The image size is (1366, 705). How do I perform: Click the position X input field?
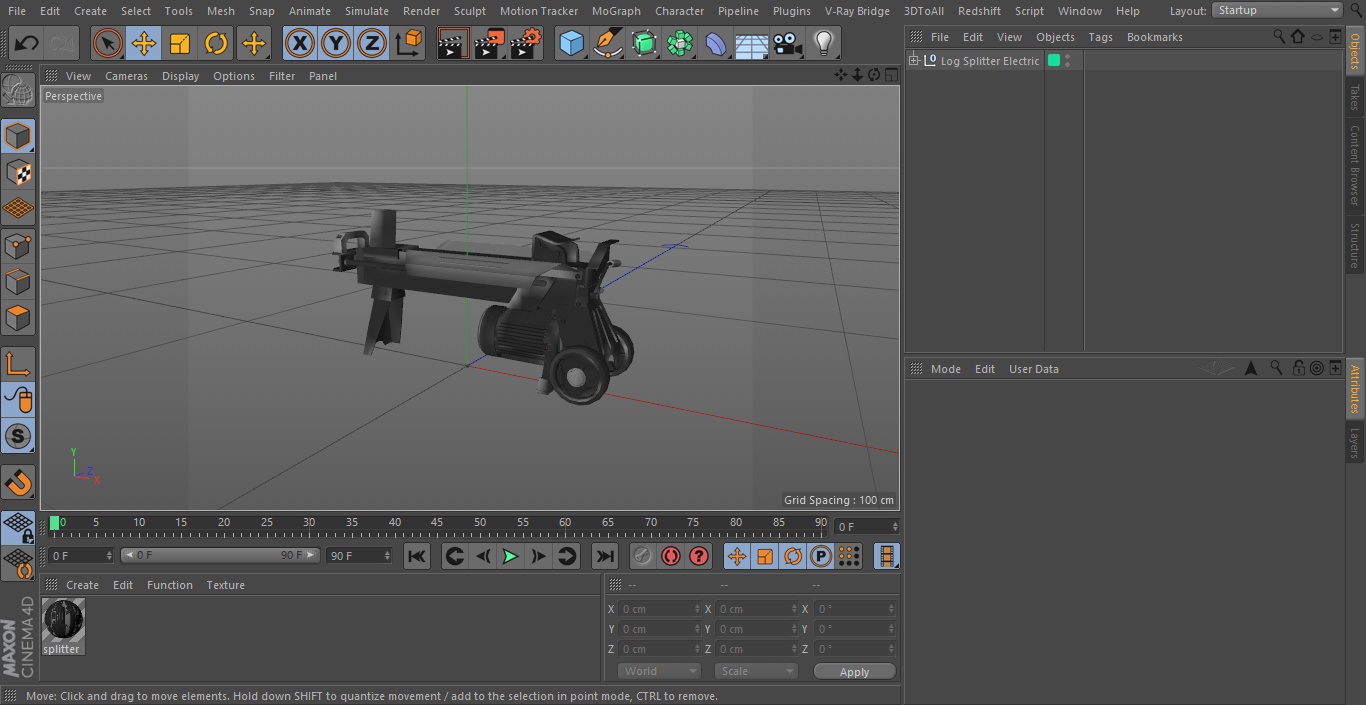(x=659, y=608)
